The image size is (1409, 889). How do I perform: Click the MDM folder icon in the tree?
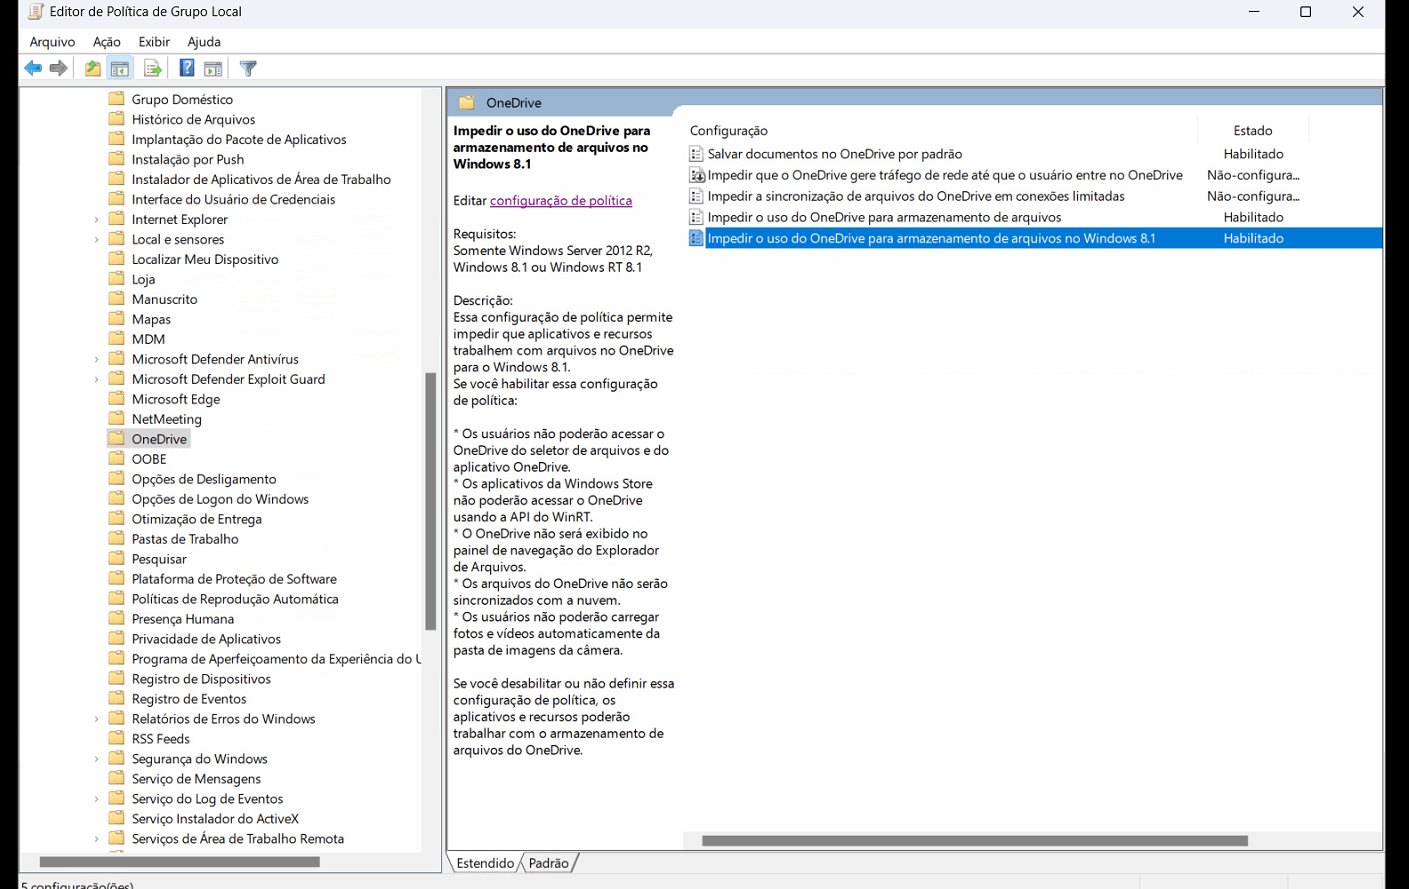click(116, 338)
